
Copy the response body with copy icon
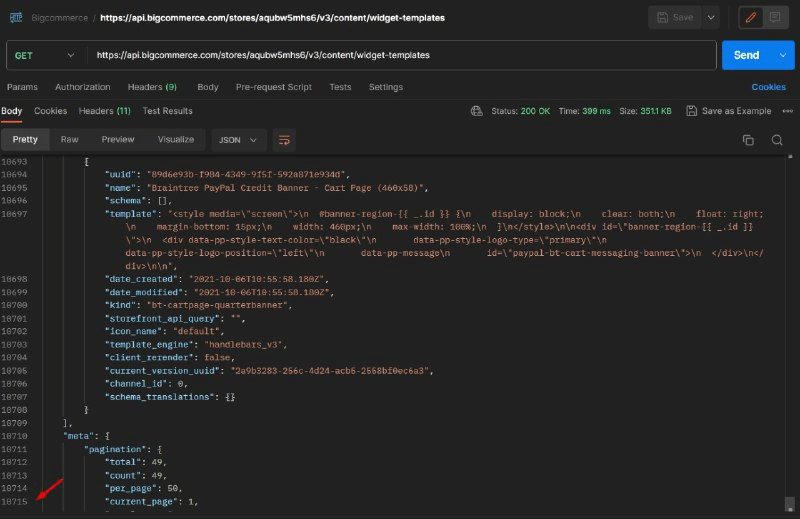pos(748,140)
